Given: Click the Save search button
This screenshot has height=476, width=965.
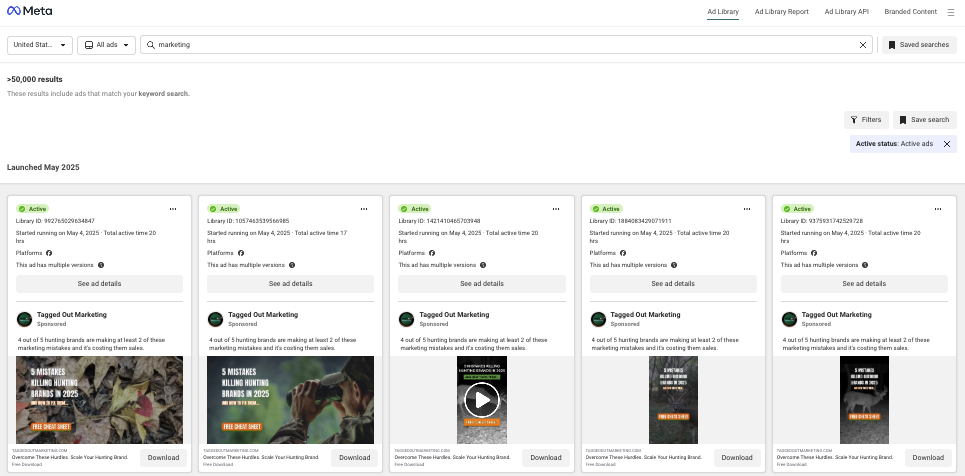Looking at the screenshot, I should pos(925,120).
